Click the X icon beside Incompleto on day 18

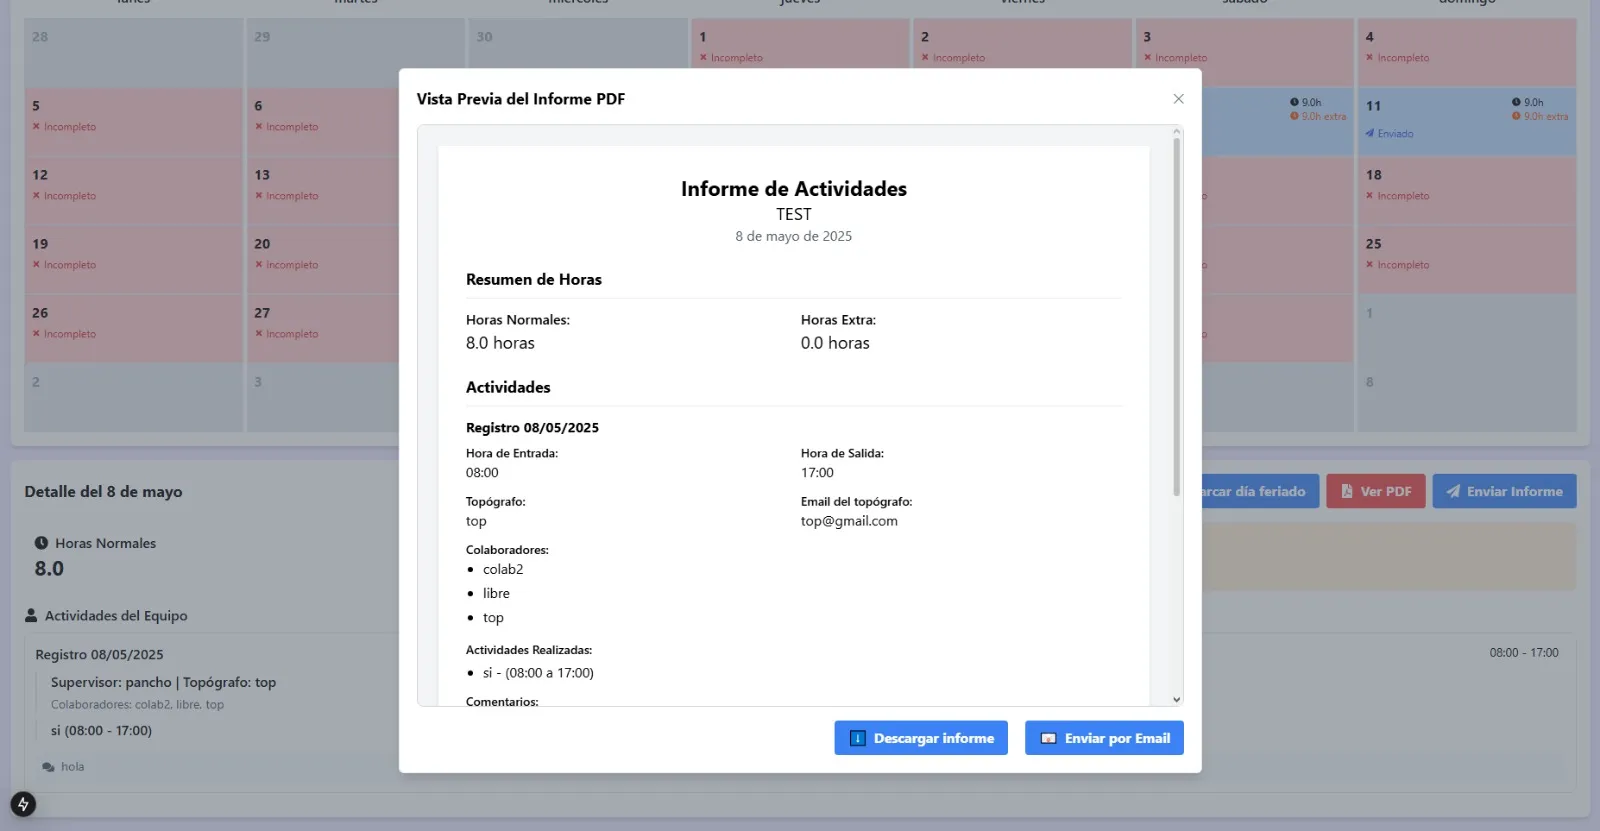tap(1370, 196)
